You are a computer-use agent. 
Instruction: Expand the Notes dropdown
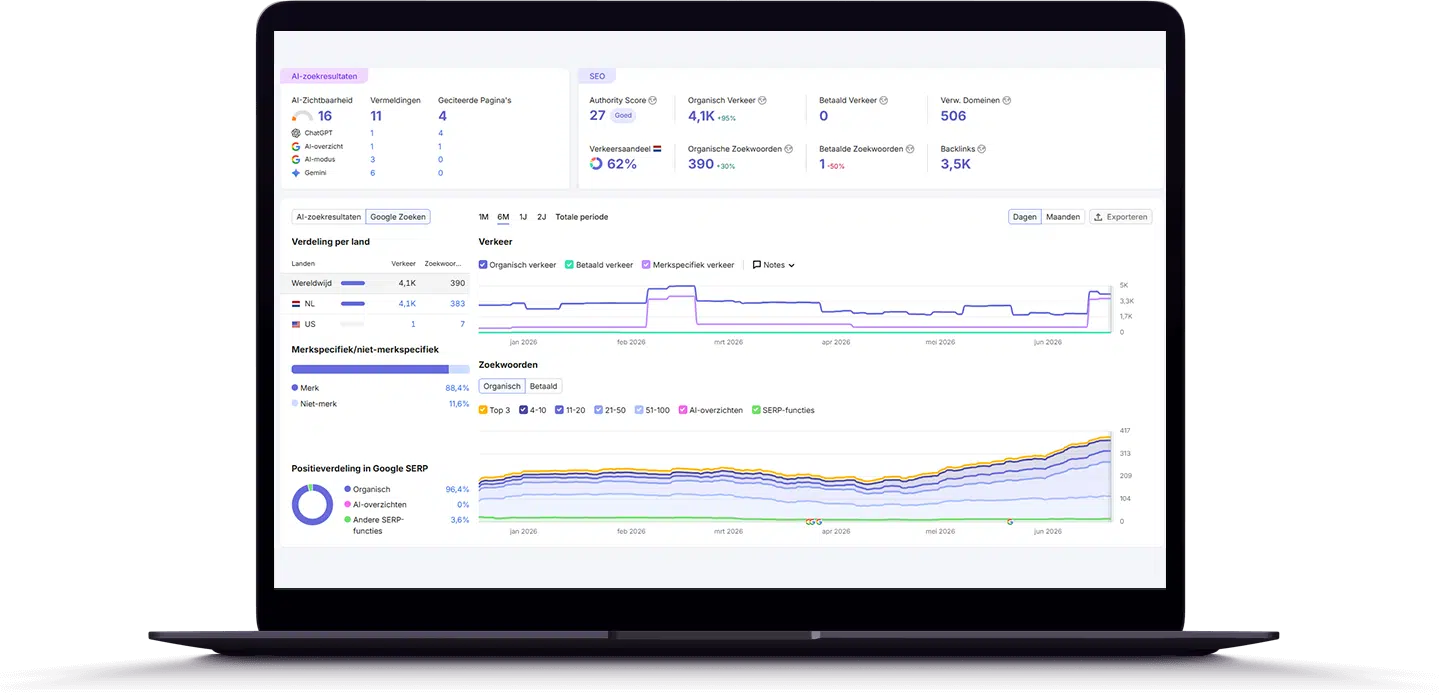click(x=774, y=265)
